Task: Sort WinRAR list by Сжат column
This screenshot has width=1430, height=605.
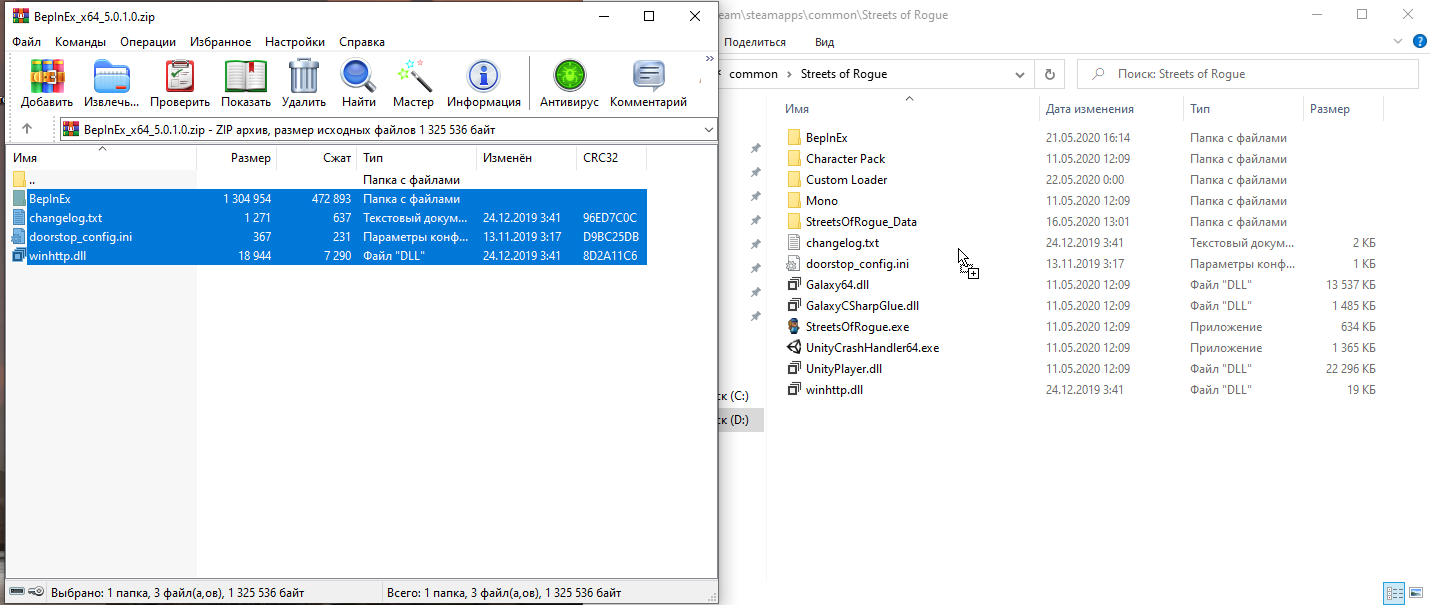Action: point(317,158)
